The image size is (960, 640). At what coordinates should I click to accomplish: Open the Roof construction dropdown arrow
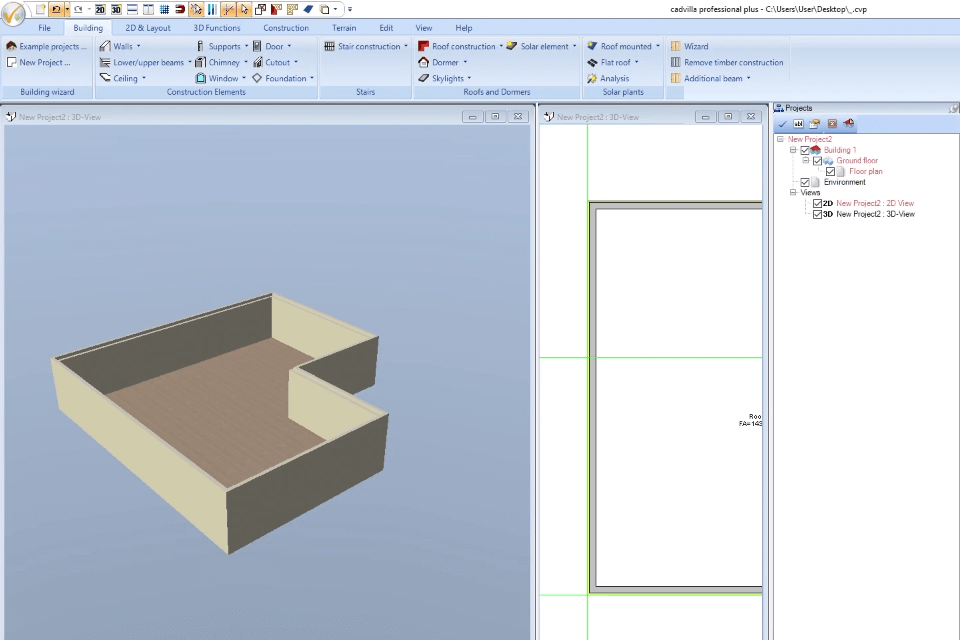tap(501, 46)
